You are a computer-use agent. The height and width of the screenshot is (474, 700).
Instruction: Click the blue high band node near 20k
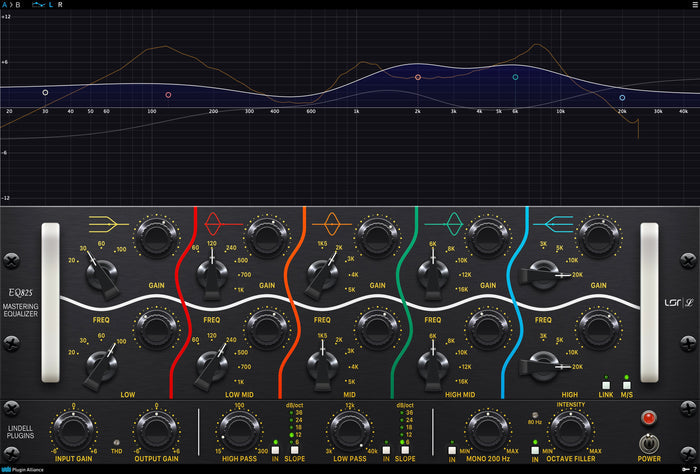(x=622, y=97)
